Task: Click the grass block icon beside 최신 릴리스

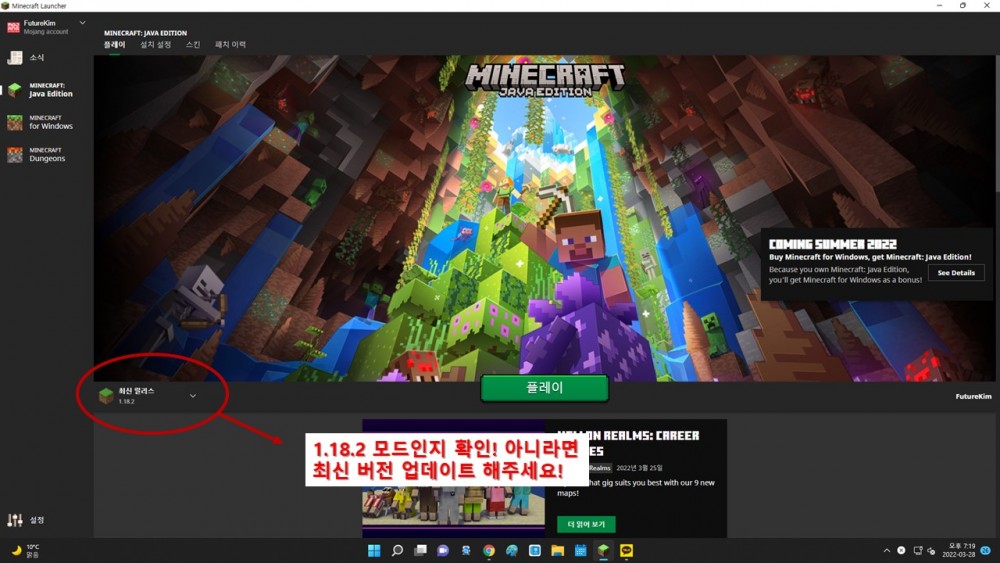Action: [106, 396]
